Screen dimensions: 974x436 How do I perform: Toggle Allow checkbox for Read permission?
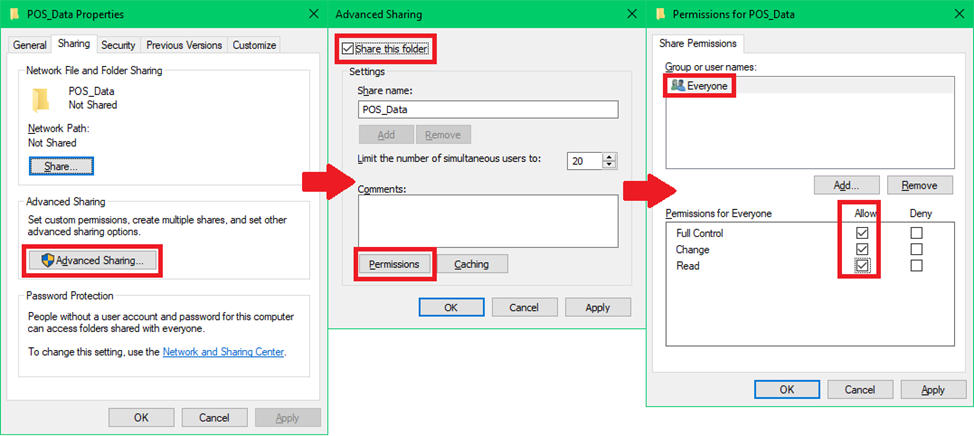point(859,265)
